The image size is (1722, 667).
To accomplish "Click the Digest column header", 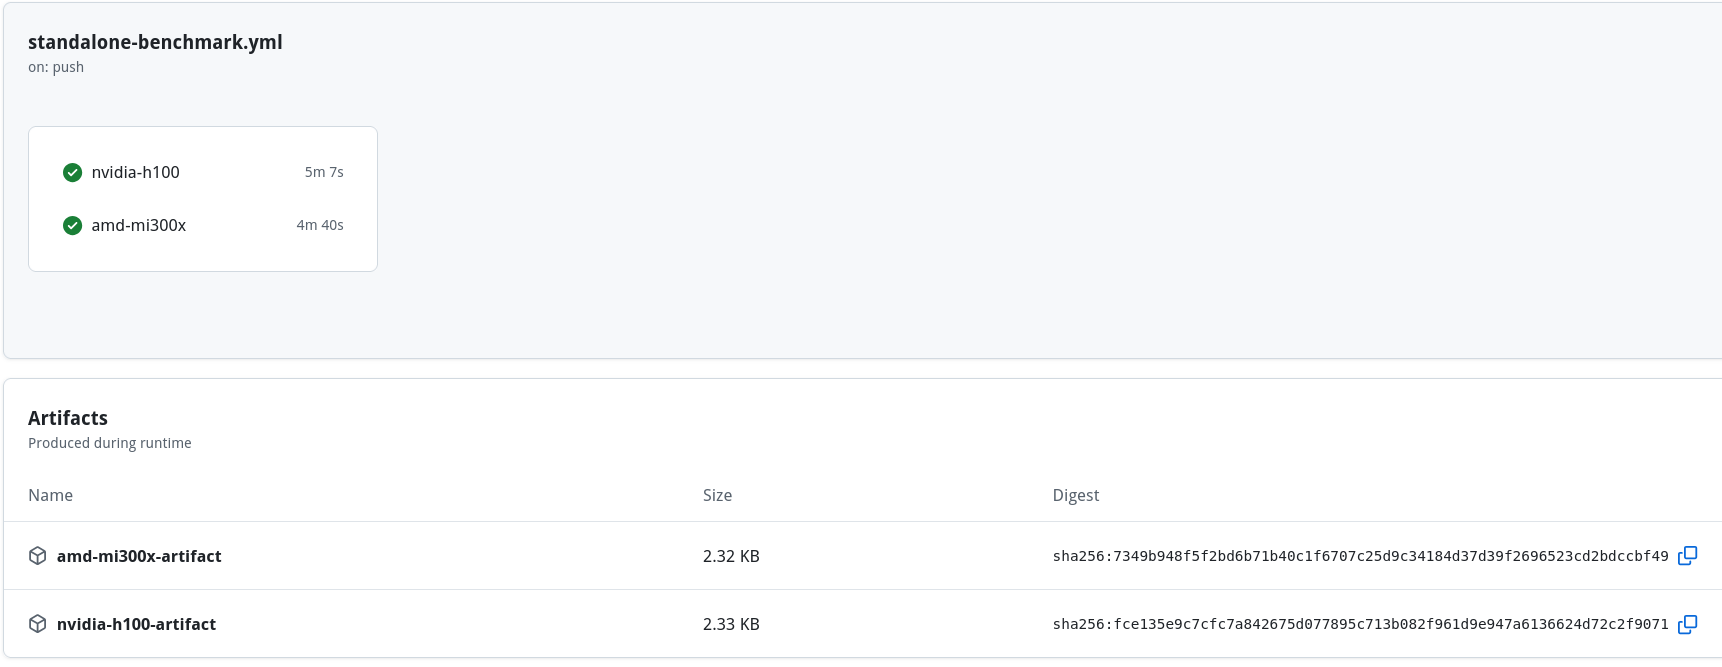I will pos(1075,496).
